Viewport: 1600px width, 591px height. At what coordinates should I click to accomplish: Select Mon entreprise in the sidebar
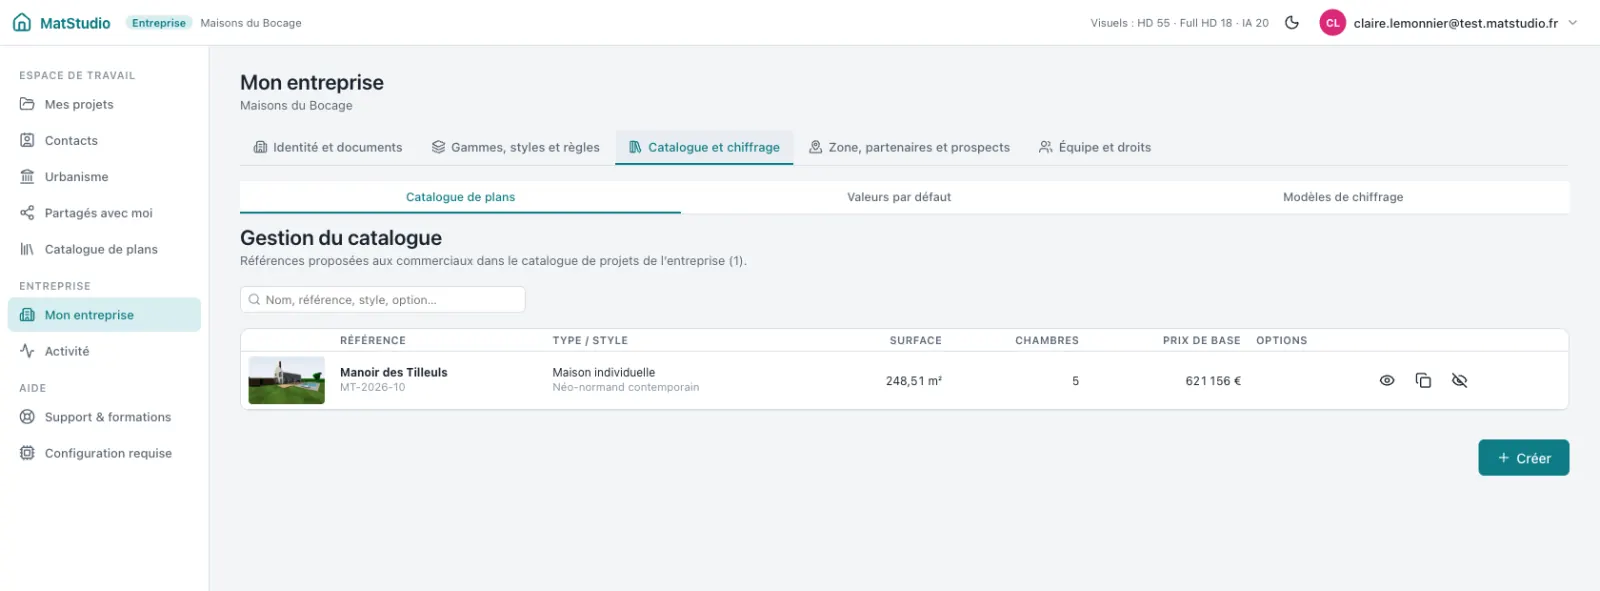[x=104, y=315]
